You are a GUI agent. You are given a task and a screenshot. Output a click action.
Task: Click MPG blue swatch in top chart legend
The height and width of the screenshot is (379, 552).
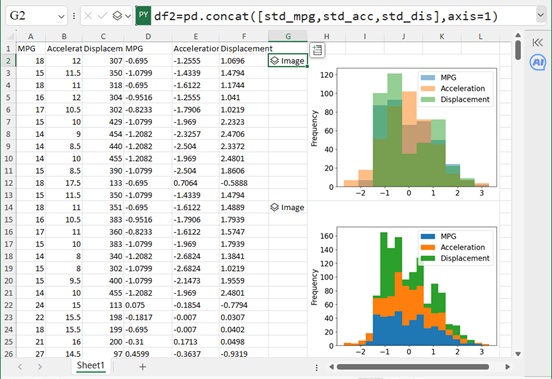[x=428, y=77]
